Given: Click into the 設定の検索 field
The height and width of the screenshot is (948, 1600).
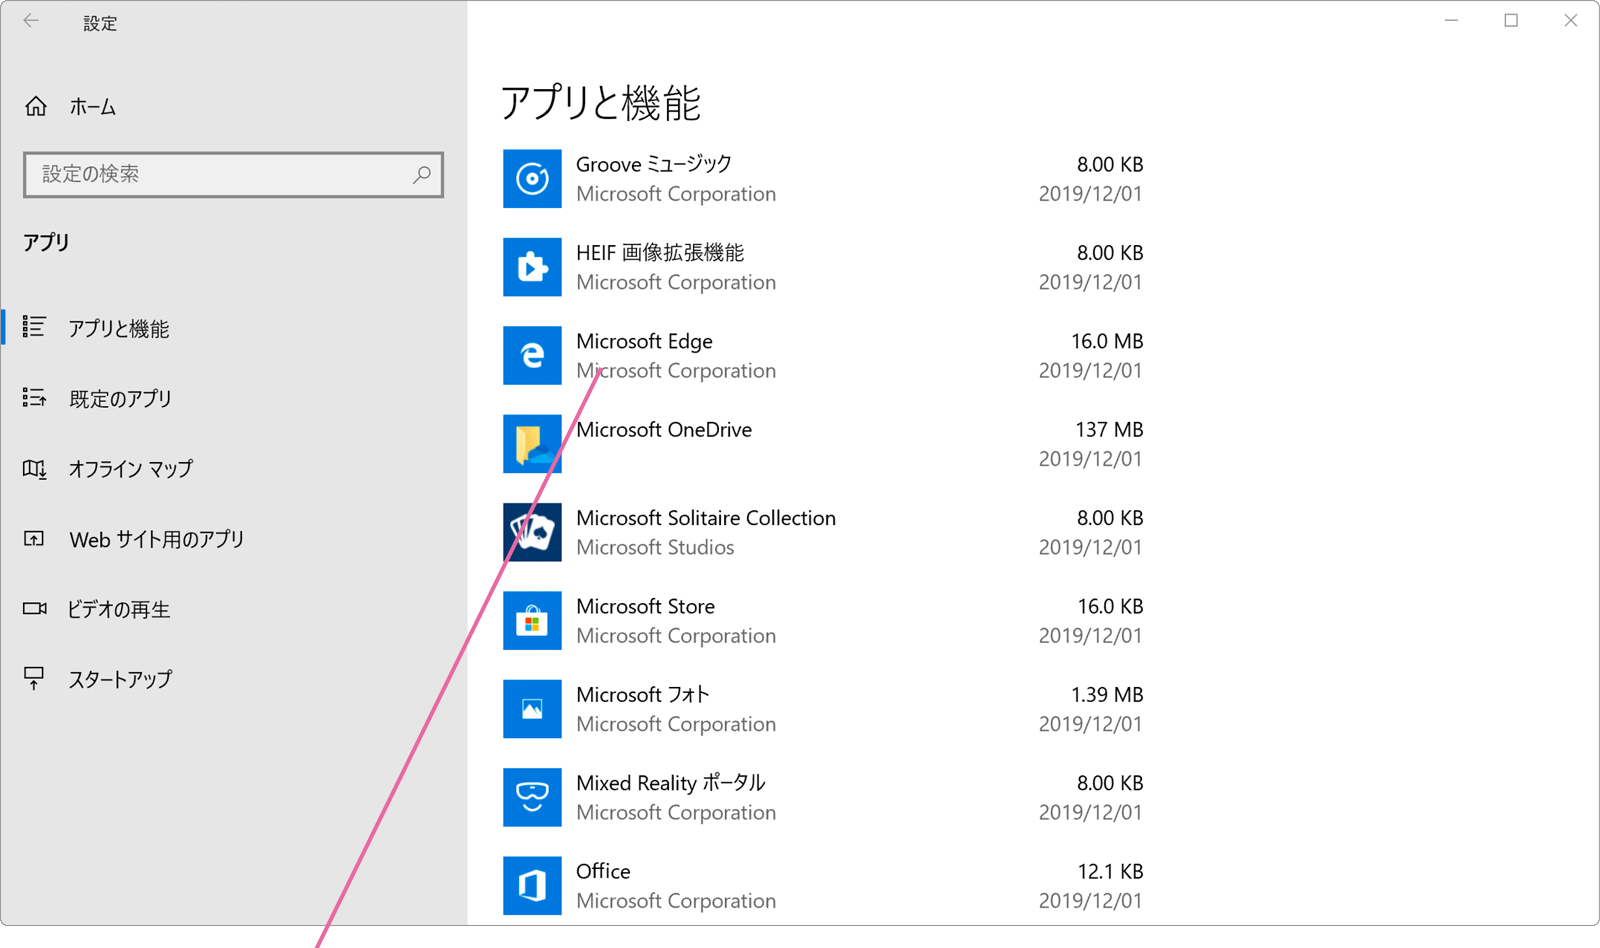Looking at the screenshot, I should point(233,175).
